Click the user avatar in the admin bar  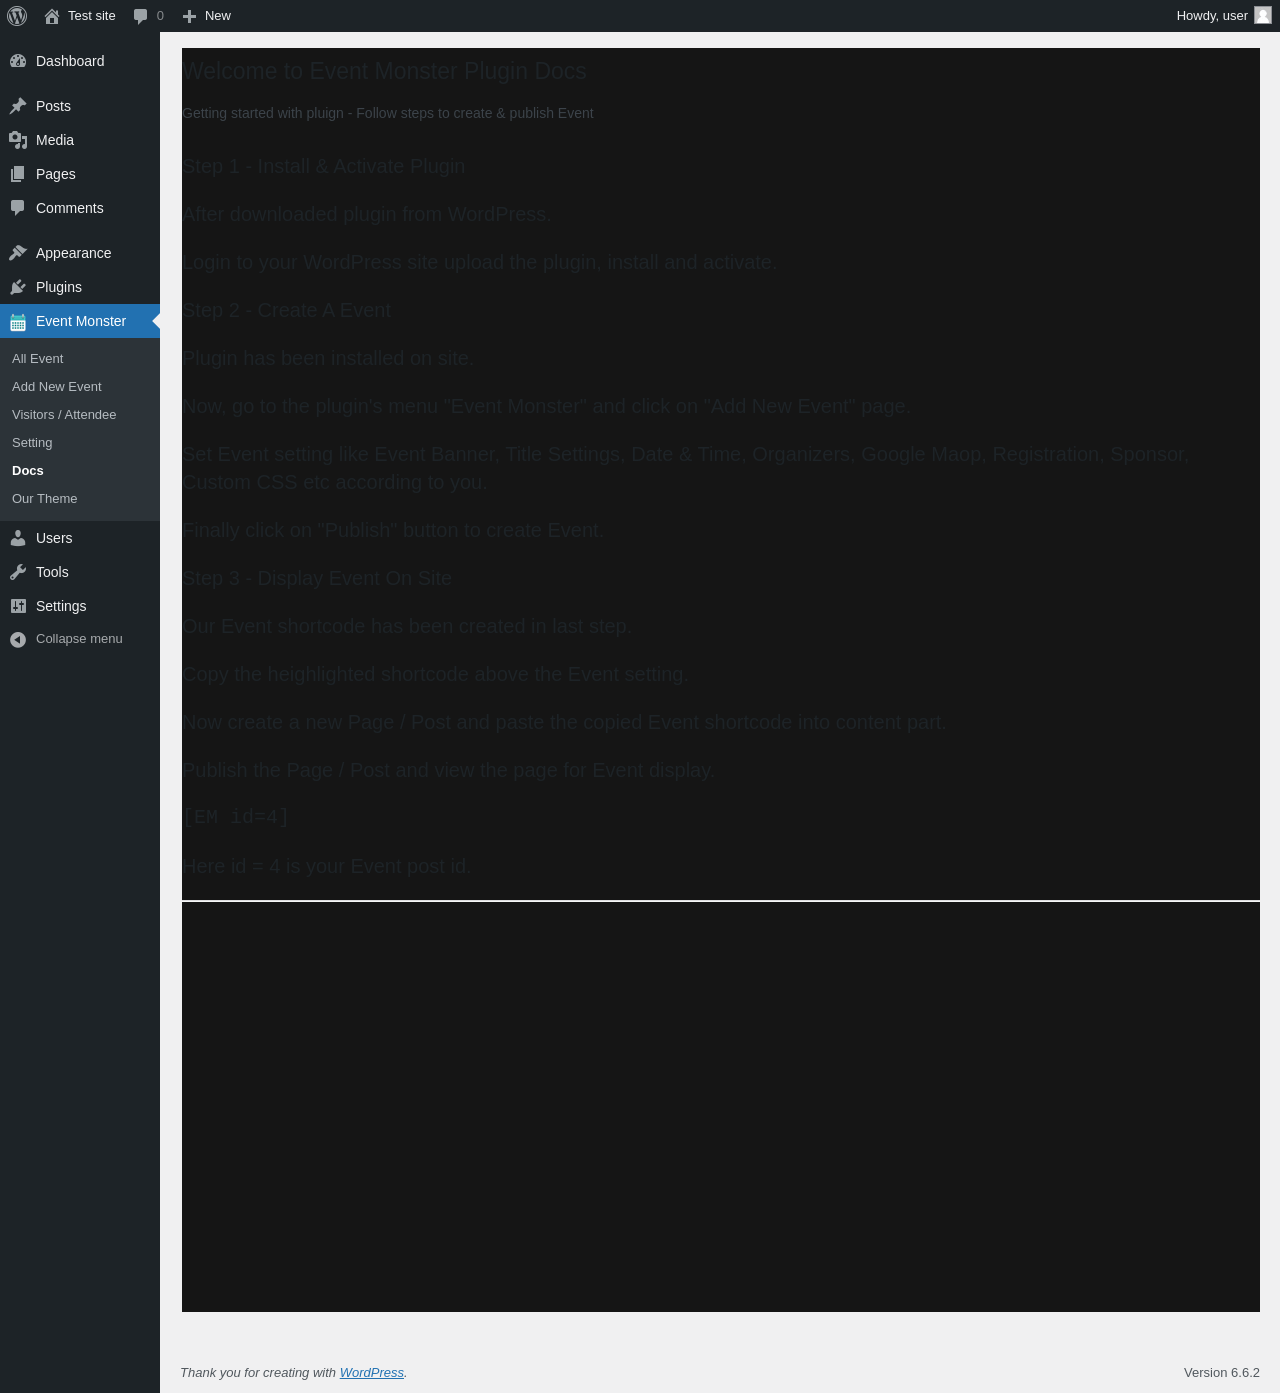1263,15
